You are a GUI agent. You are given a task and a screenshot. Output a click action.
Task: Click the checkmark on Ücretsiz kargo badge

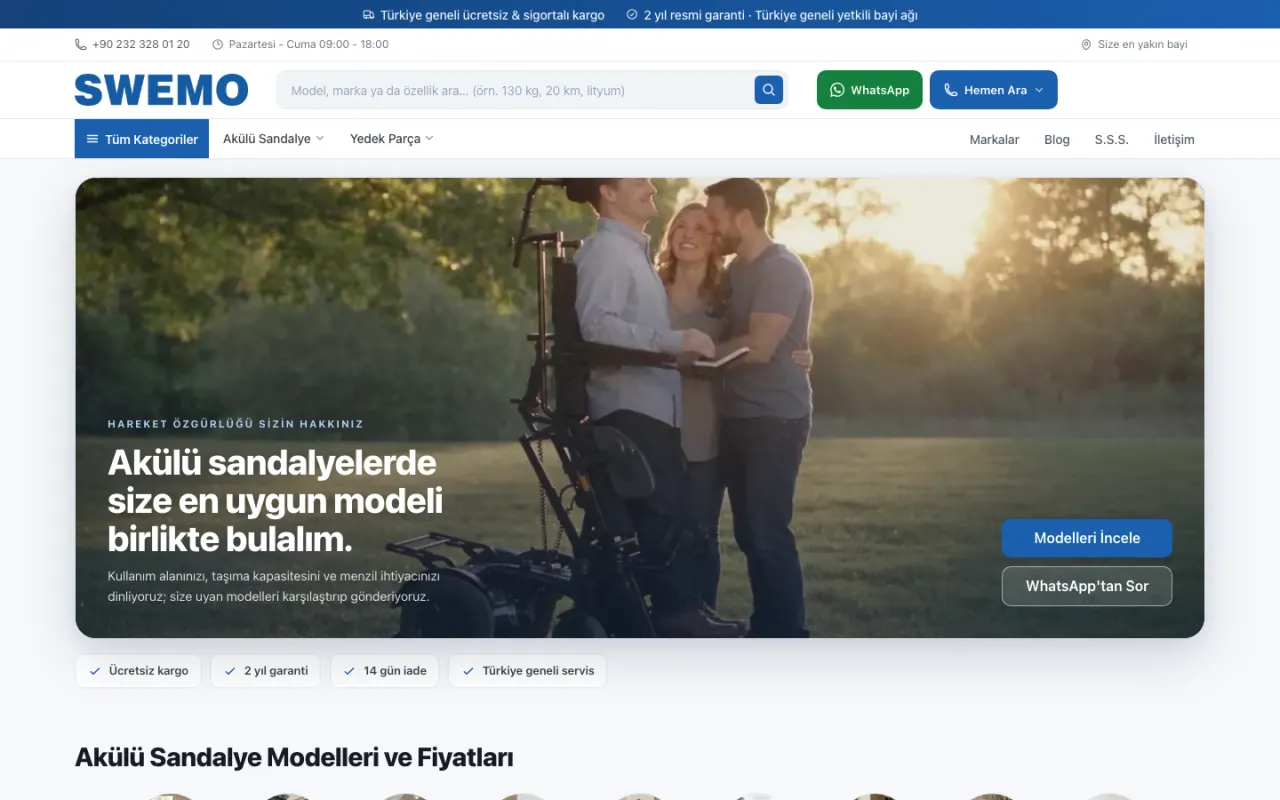(x=95, y=671)
